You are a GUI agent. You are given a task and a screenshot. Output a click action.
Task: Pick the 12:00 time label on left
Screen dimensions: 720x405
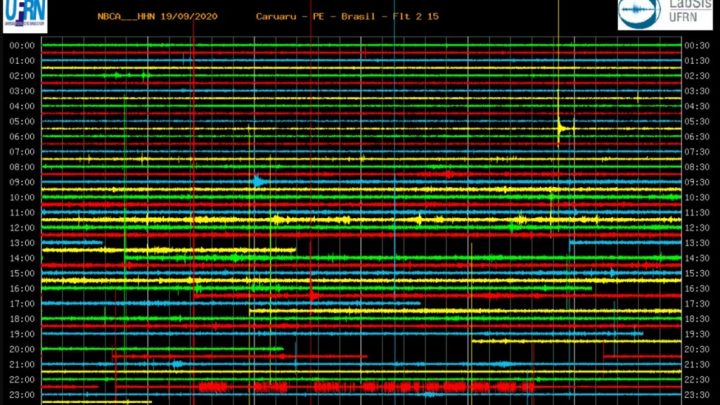pos(21,228)
